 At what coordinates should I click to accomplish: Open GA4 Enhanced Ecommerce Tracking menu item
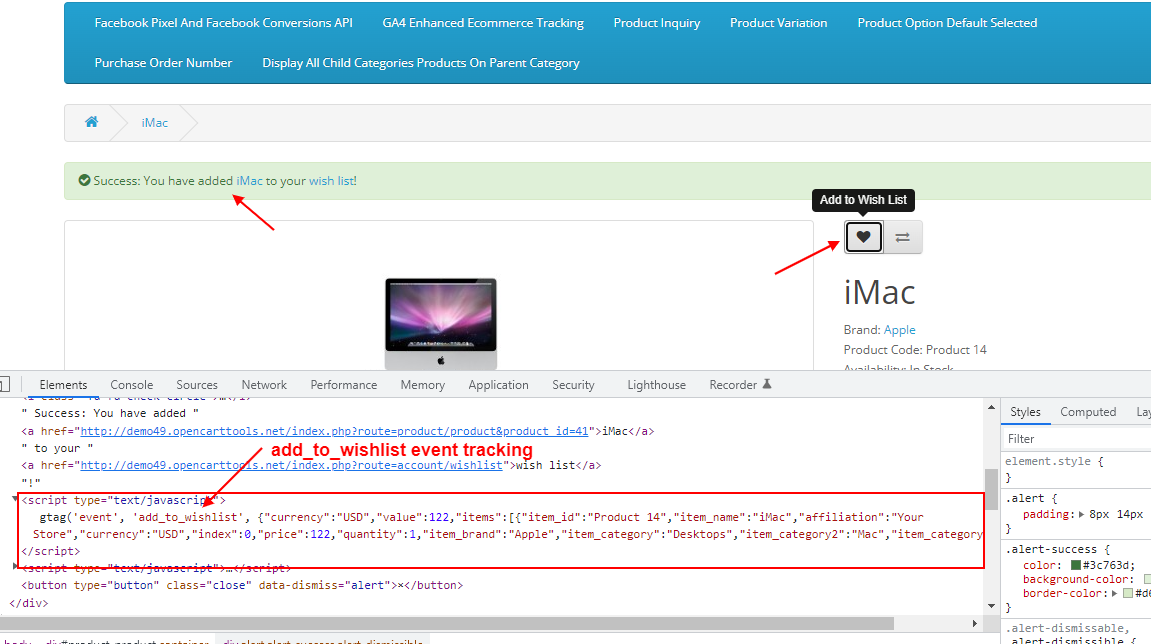483,23
